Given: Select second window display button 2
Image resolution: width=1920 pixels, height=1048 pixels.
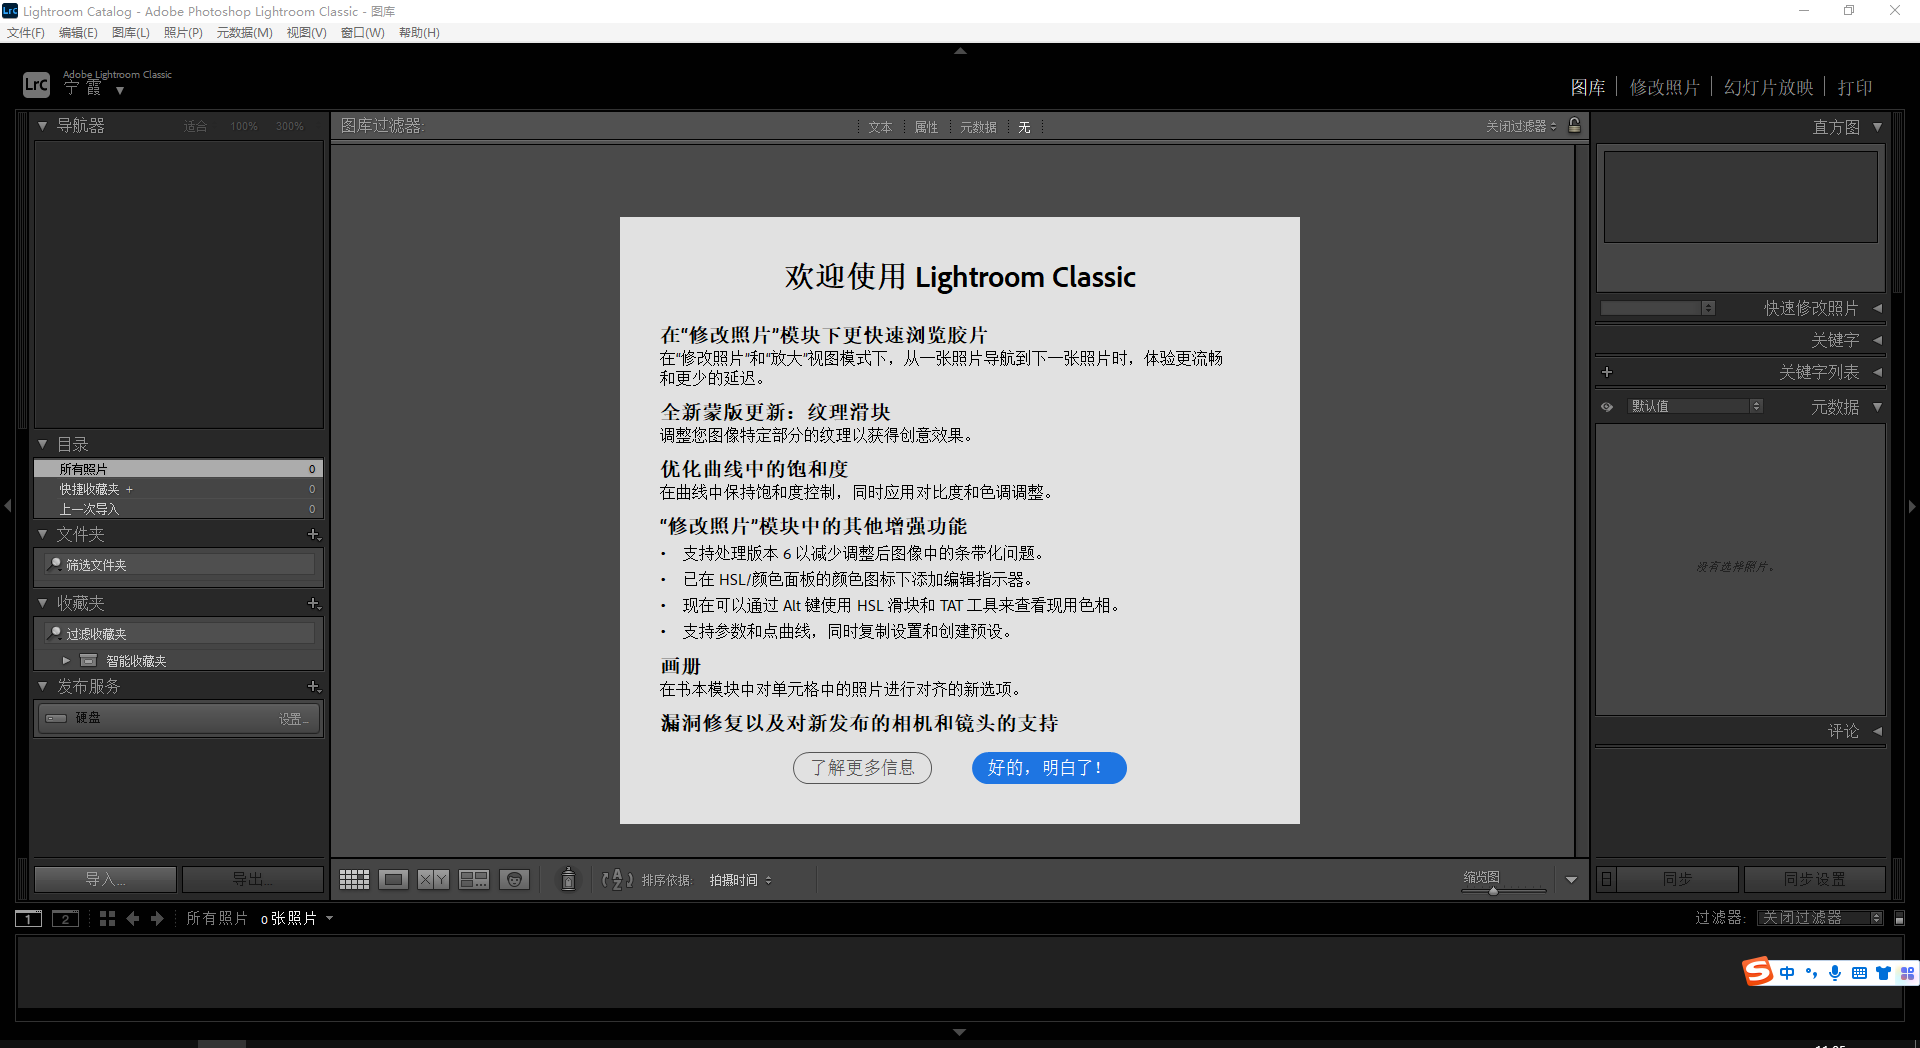Looking at the screenshot, I should click(x=65, y=918).
